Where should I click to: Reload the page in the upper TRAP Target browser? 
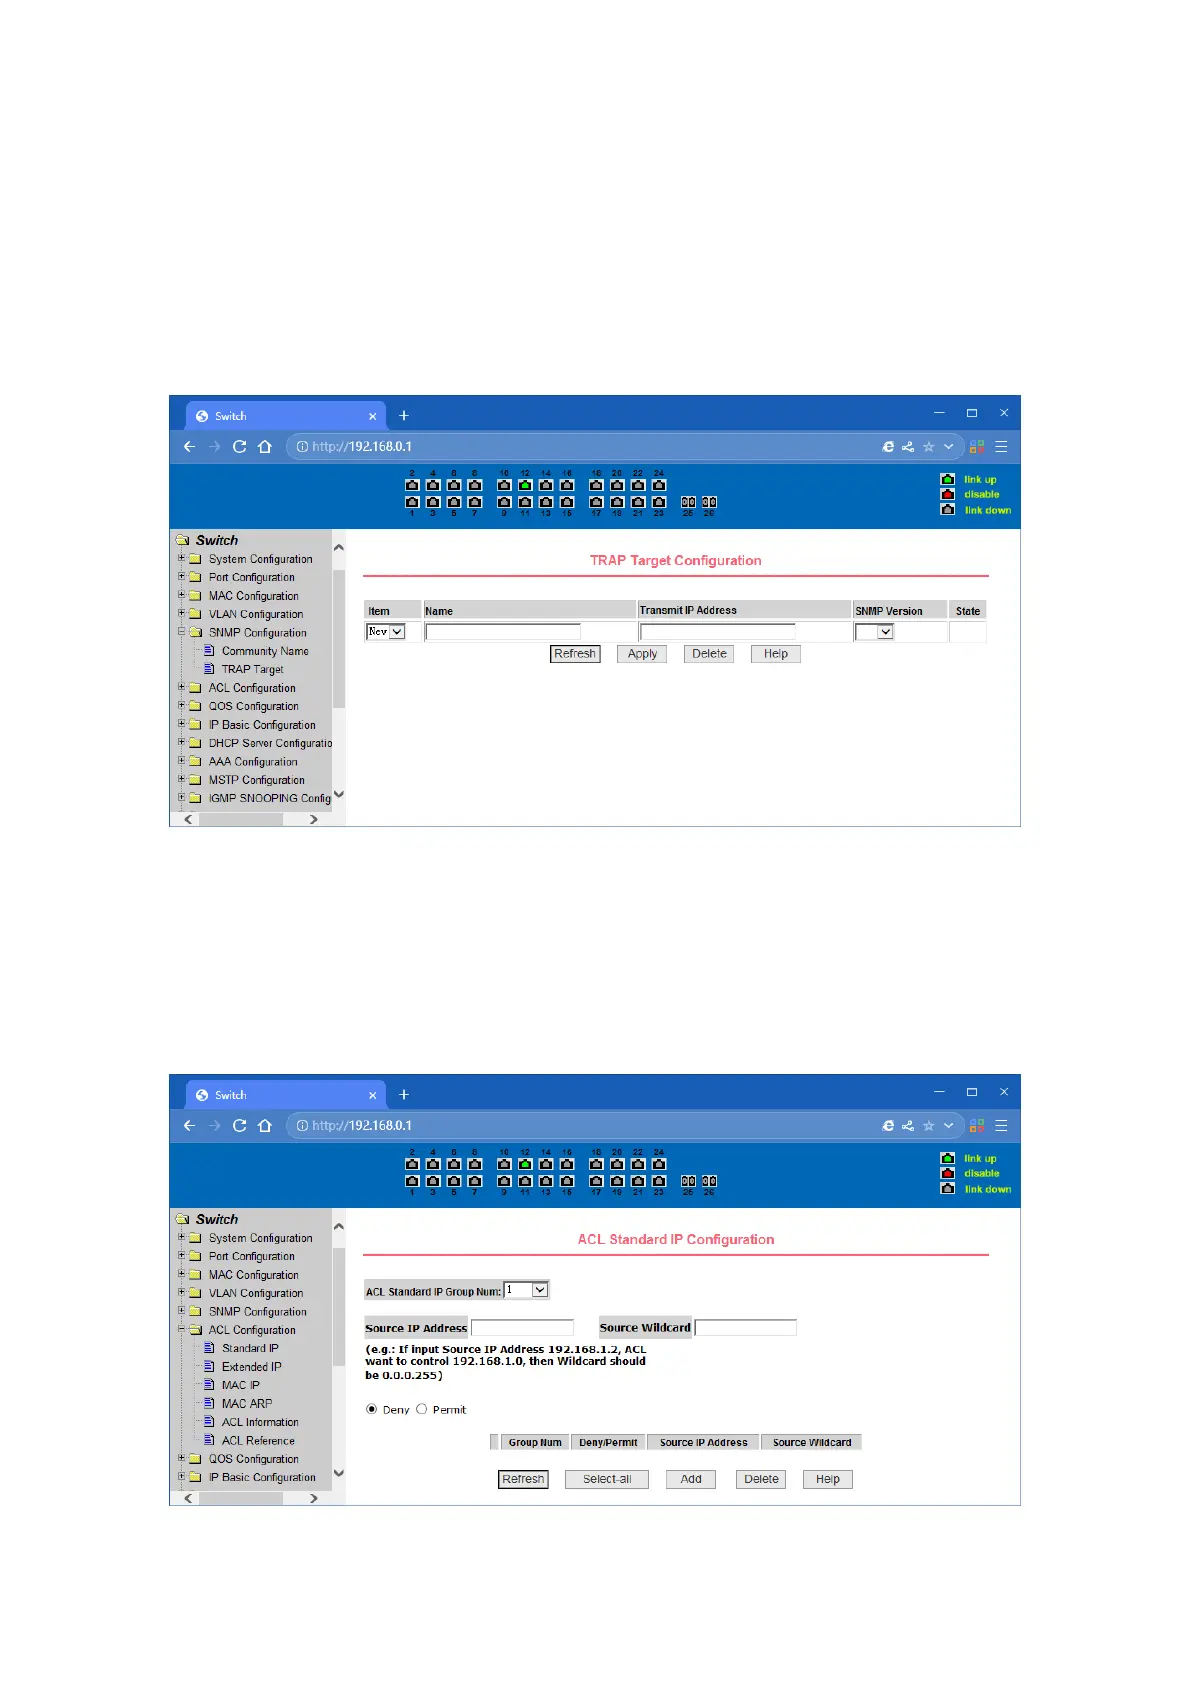pyautogui.click(x=240, y=447)
